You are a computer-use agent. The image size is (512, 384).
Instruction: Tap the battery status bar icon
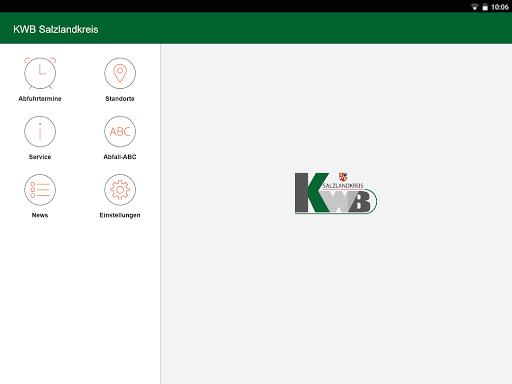click(485, 7)
